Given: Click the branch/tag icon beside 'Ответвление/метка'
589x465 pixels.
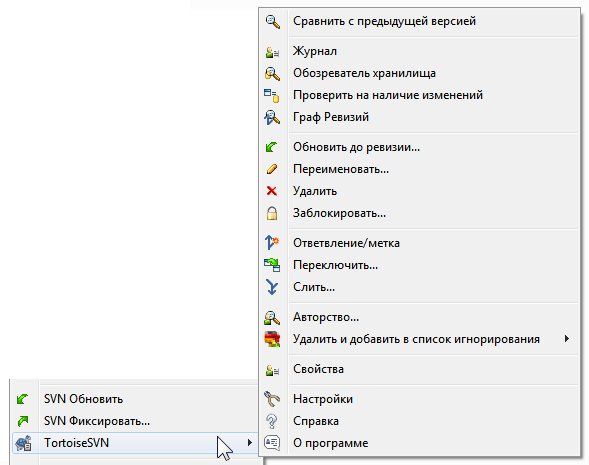Looking at the screenshot, I should click(x=272, y=243).
